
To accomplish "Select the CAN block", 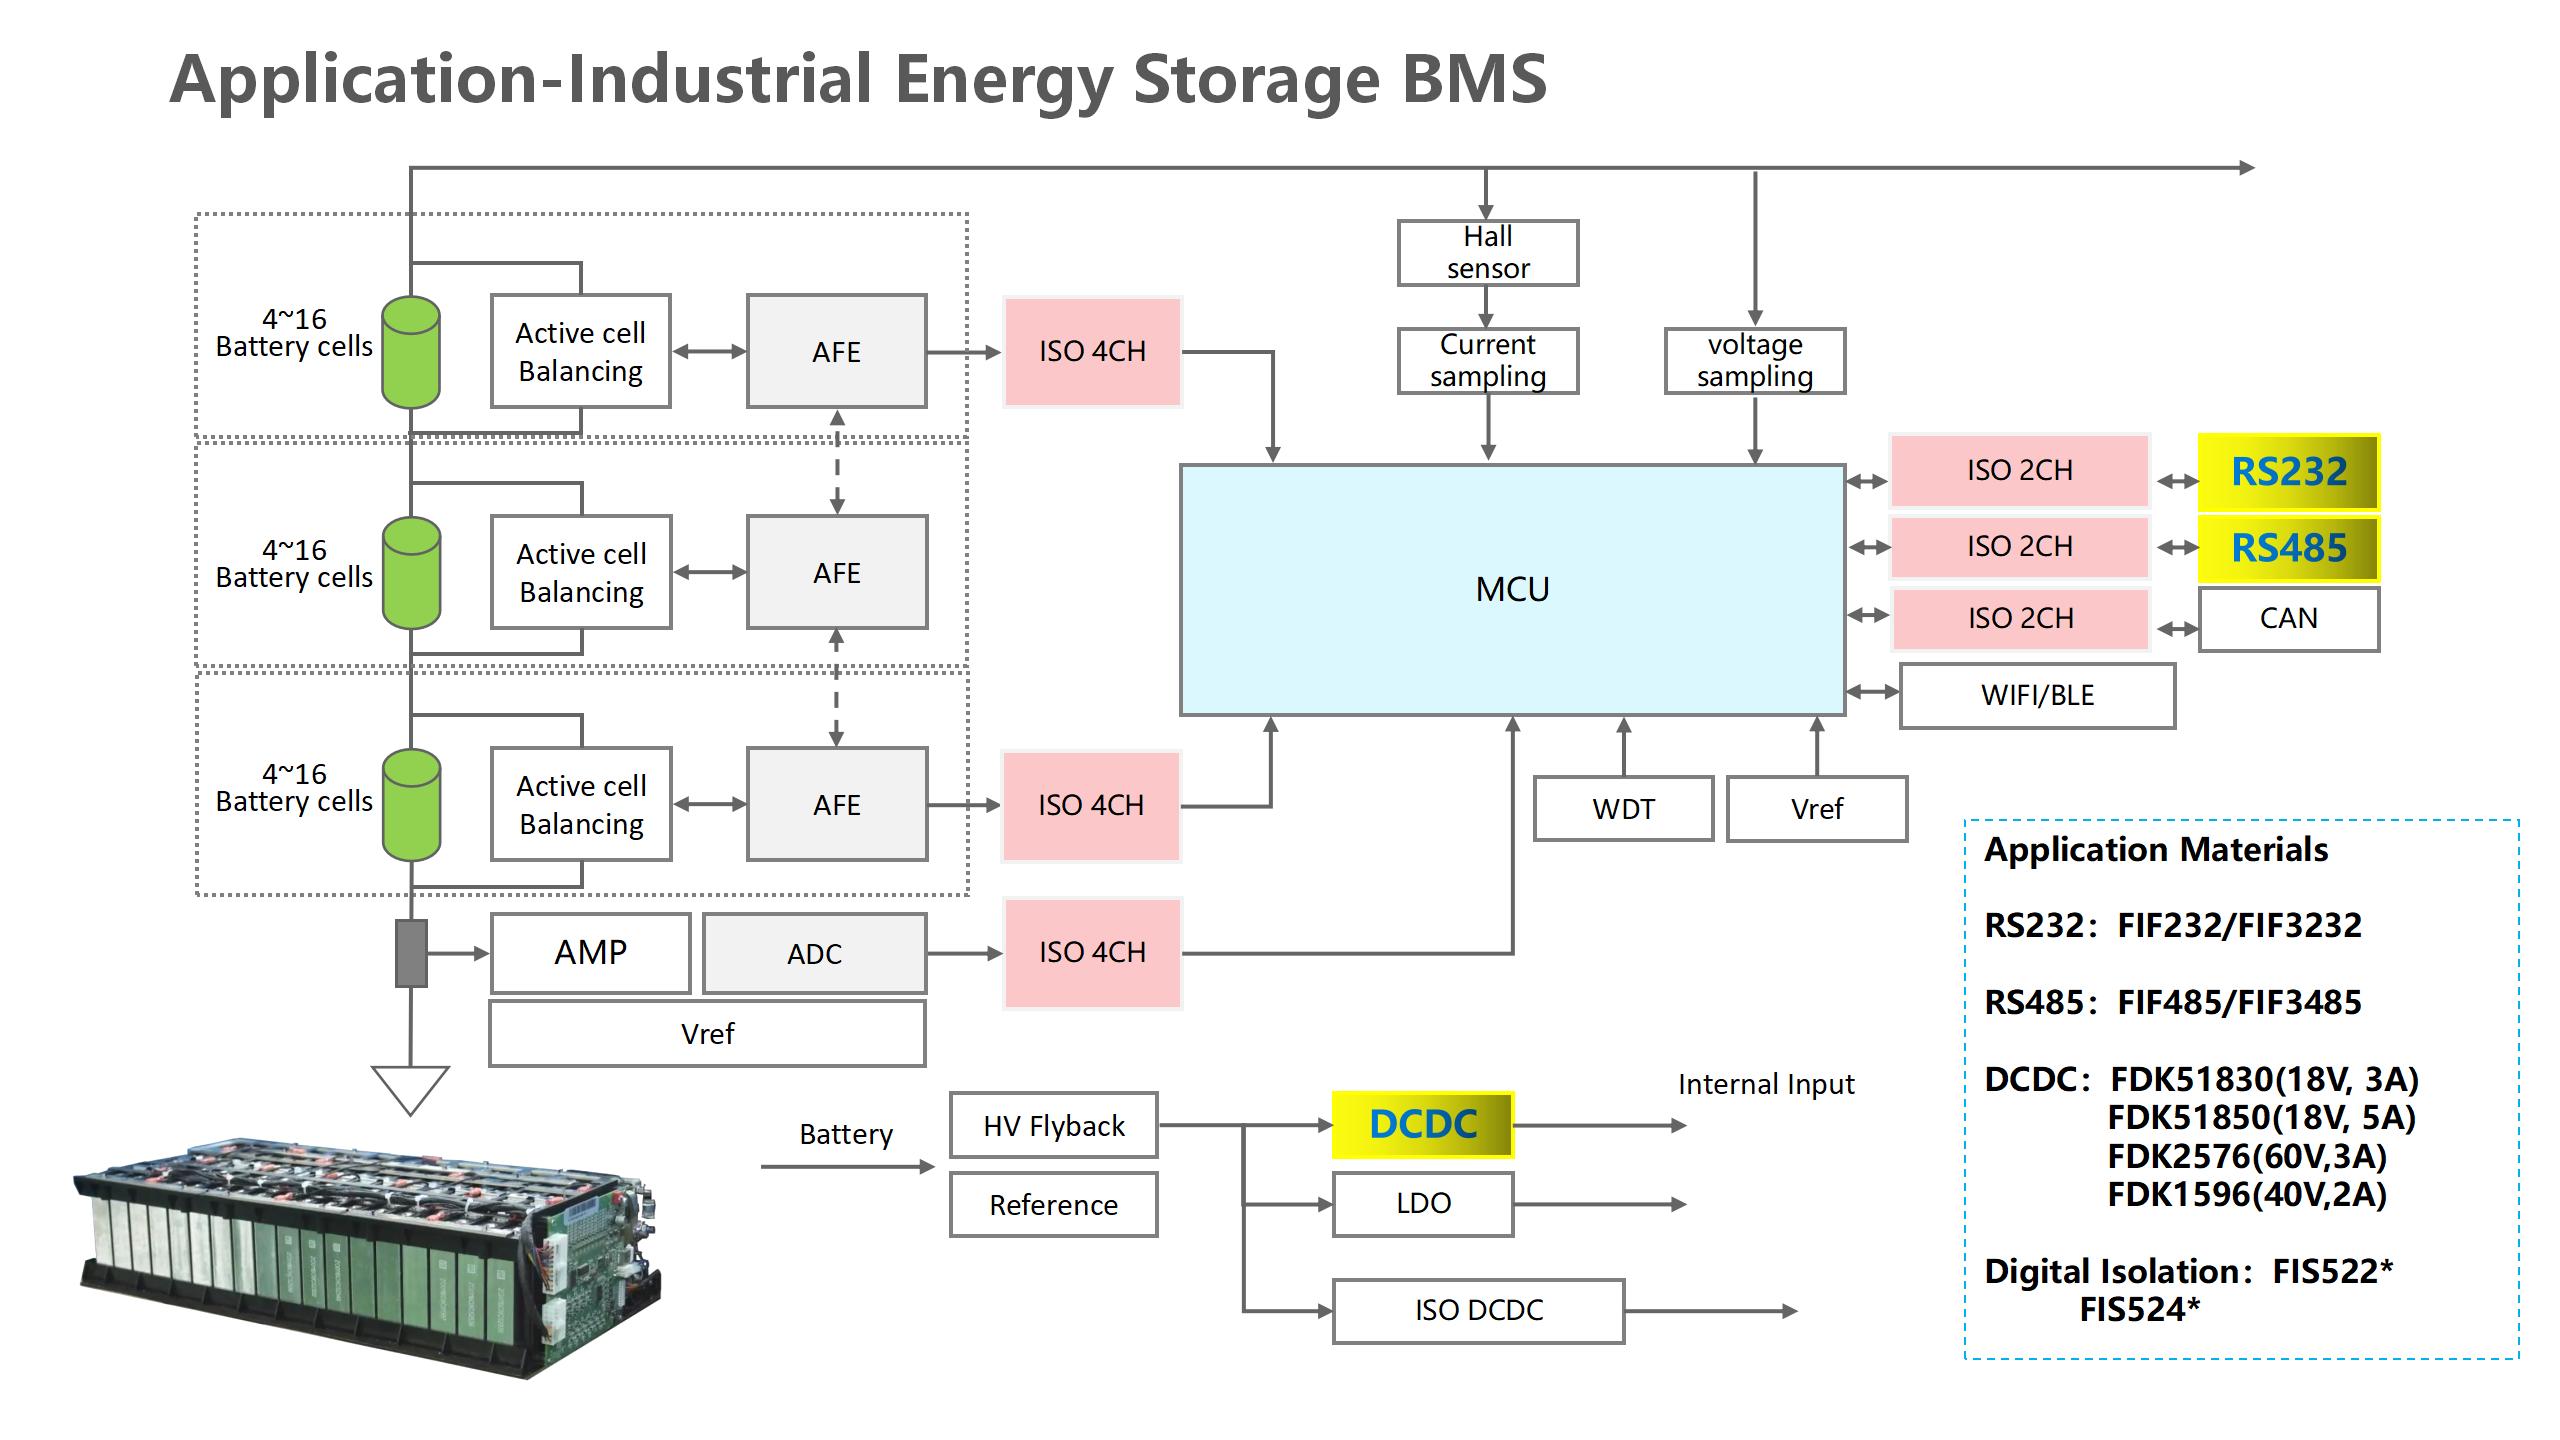I will click(x=2288, y=619).
